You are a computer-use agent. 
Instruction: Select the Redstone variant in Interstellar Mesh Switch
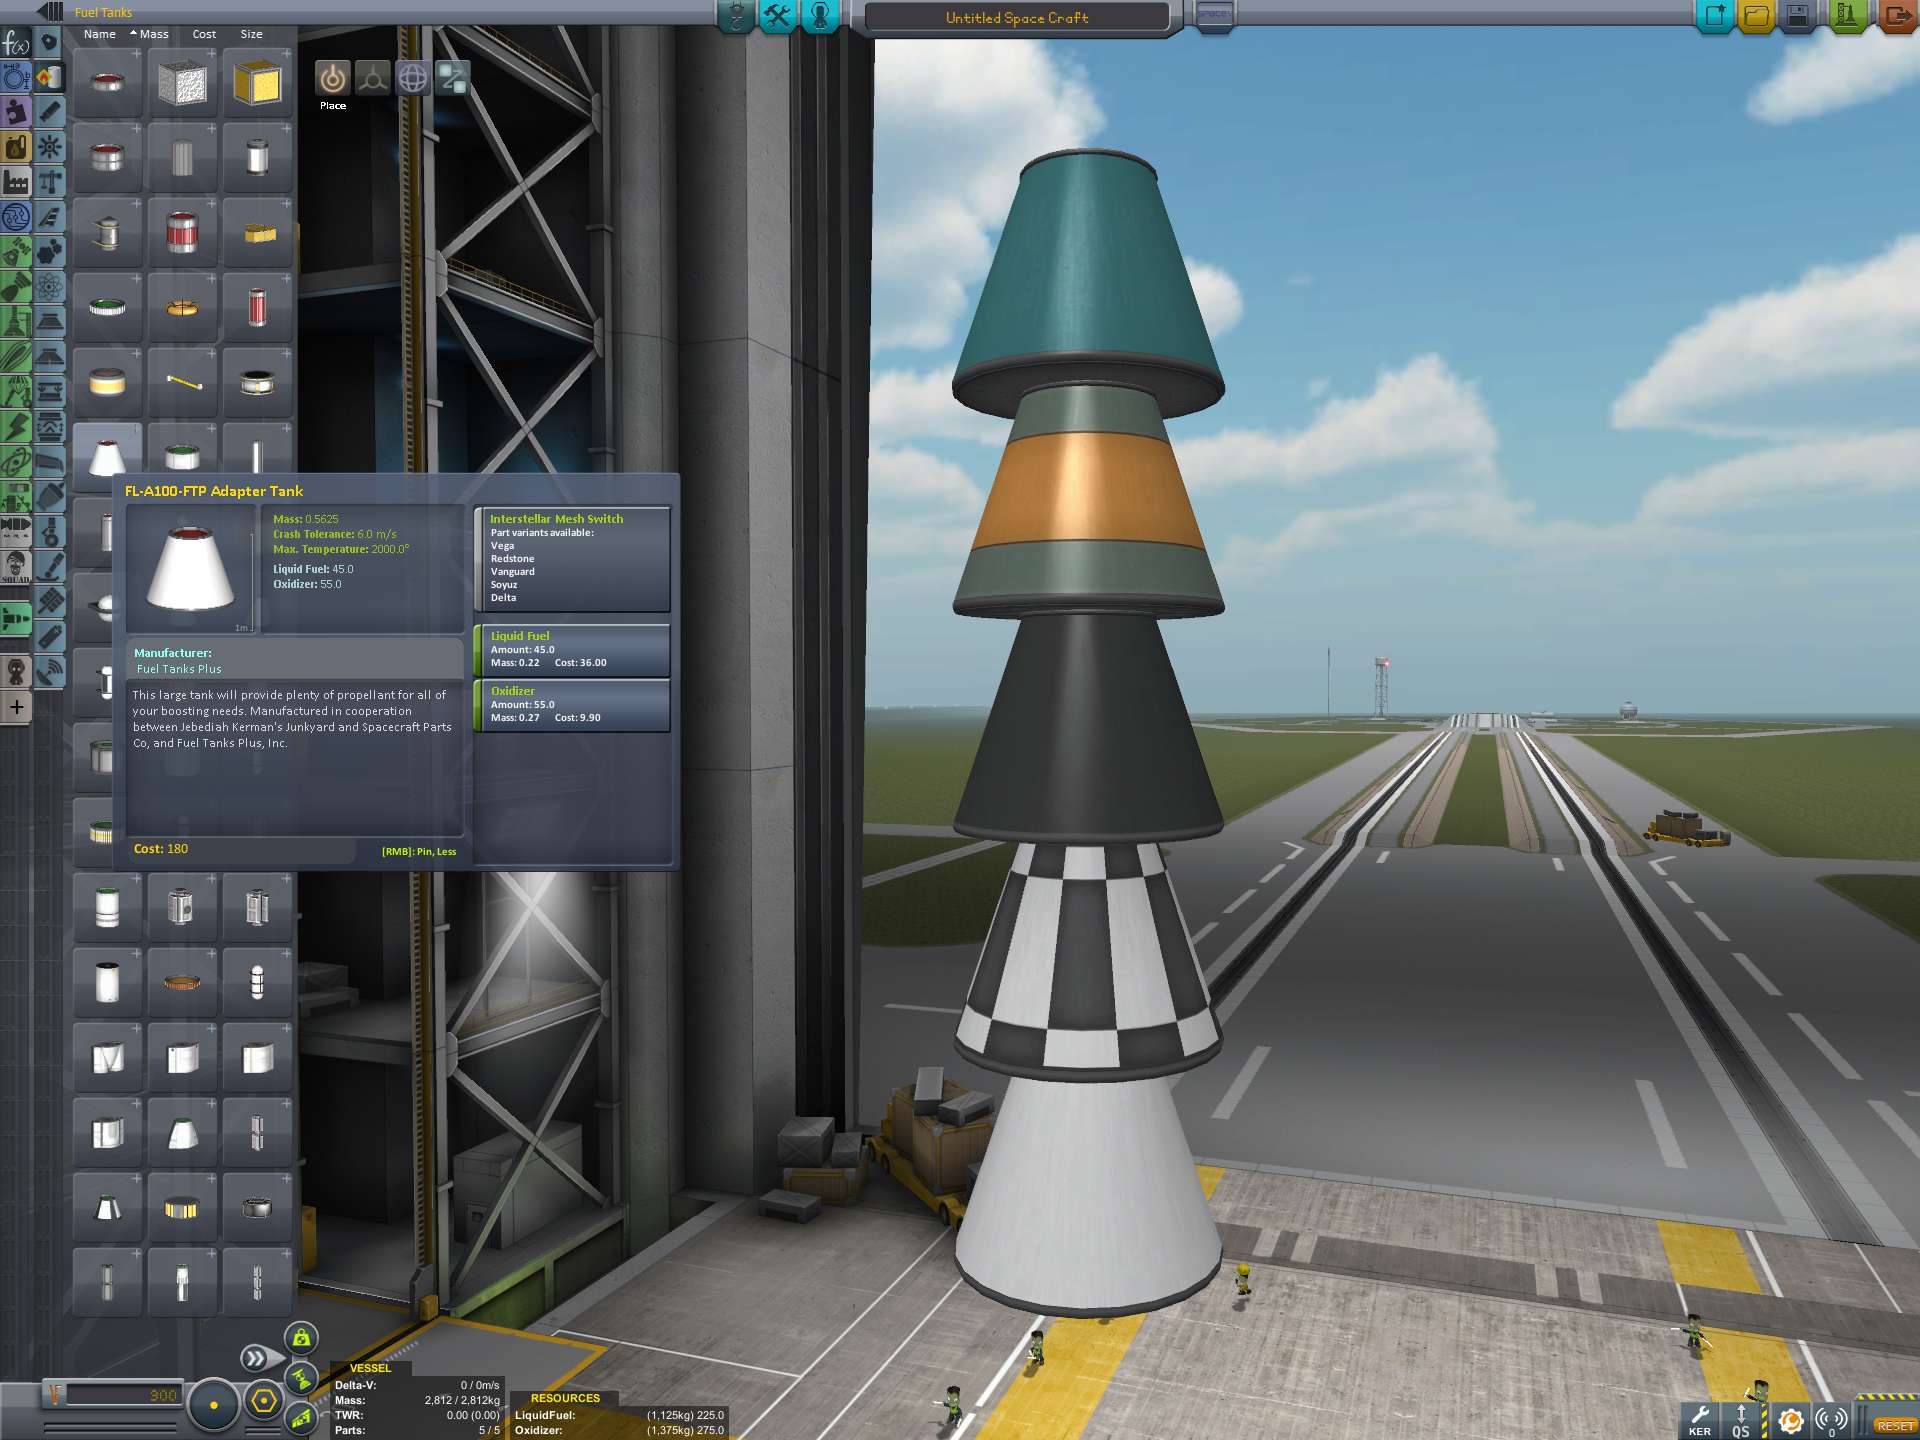pyautogui.click(x=515, y=558)
